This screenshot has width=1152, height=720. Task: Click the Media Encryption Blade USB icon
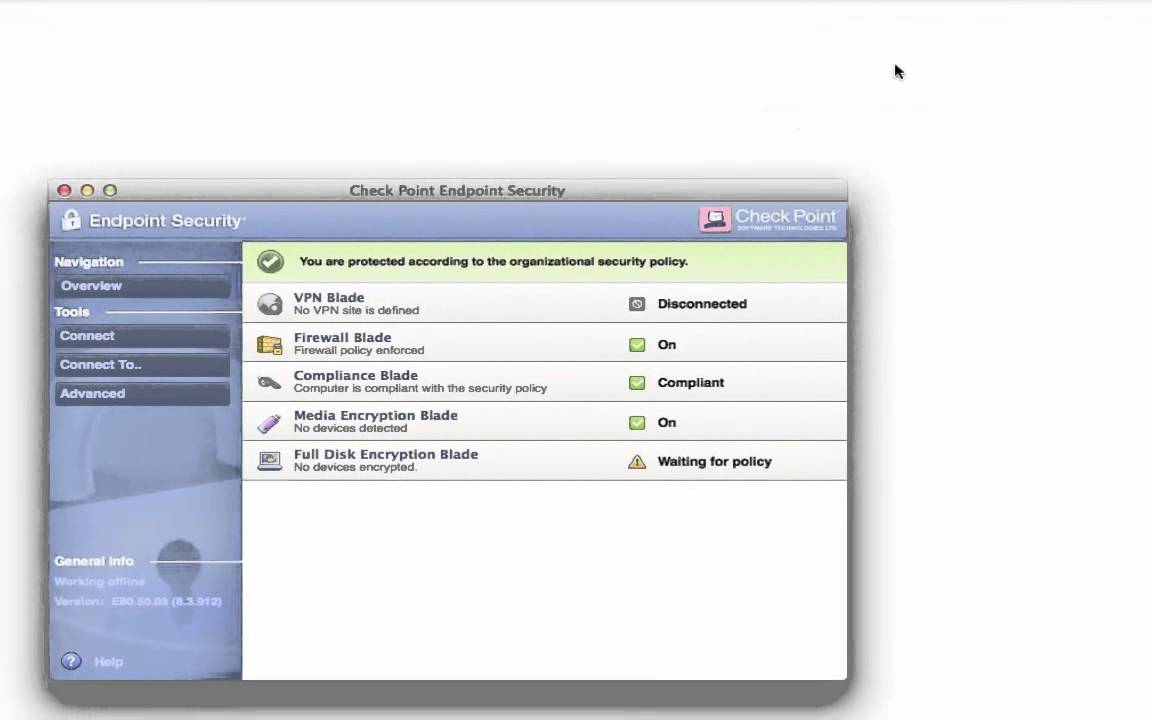[270, 422]
